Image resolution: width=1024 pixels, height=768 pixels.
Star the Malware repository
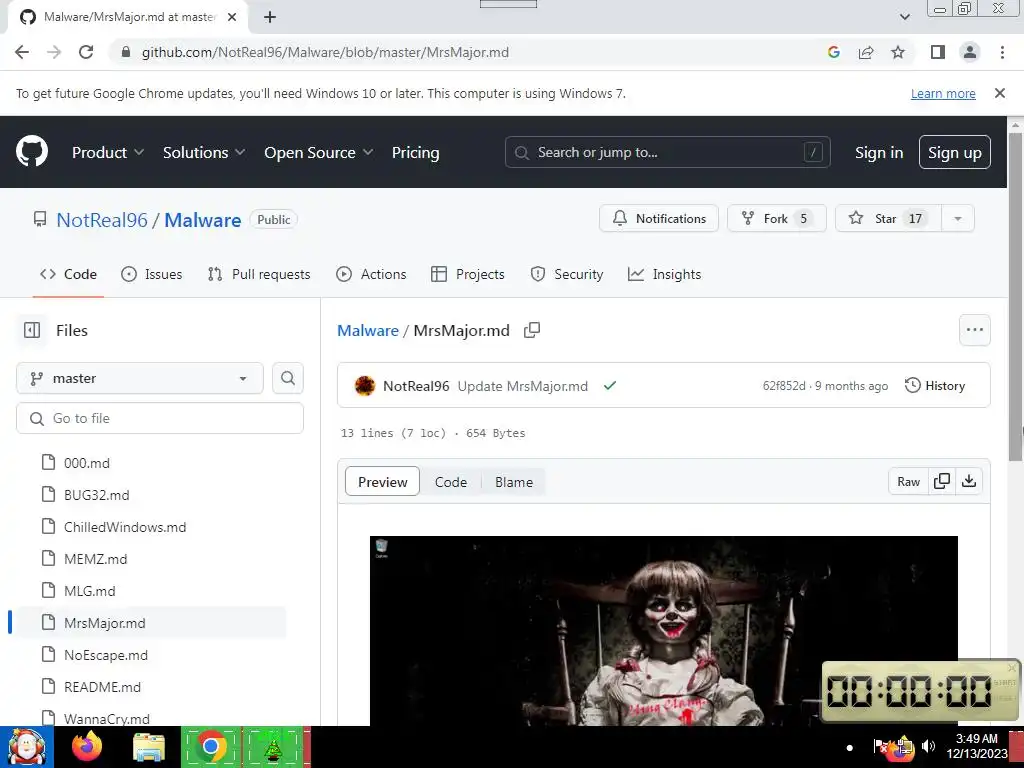(888, 219)
